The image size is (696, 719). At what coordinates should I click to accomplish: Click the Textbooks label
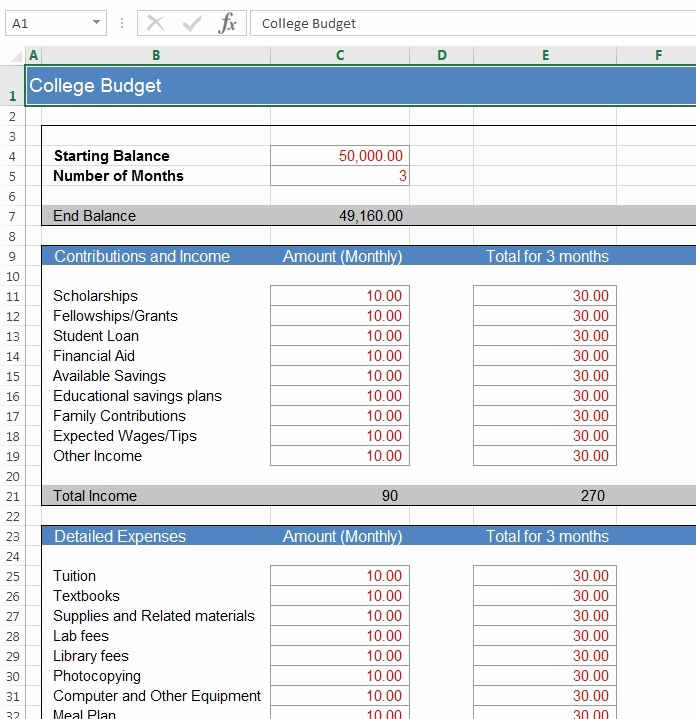[86, 596]
